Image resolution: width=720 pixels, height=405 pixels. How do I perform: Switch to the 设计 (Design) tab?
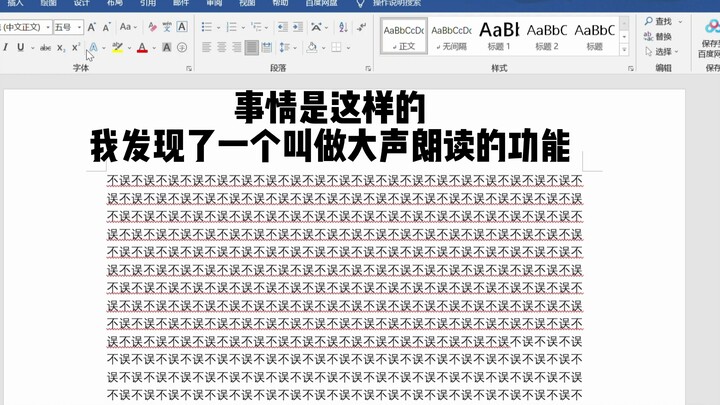click(x=81, y=3)
